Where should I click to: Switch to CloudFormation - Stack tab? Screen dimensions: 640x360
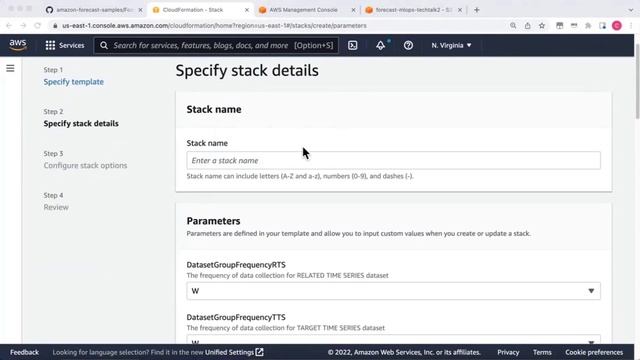(x=200, y=10)
